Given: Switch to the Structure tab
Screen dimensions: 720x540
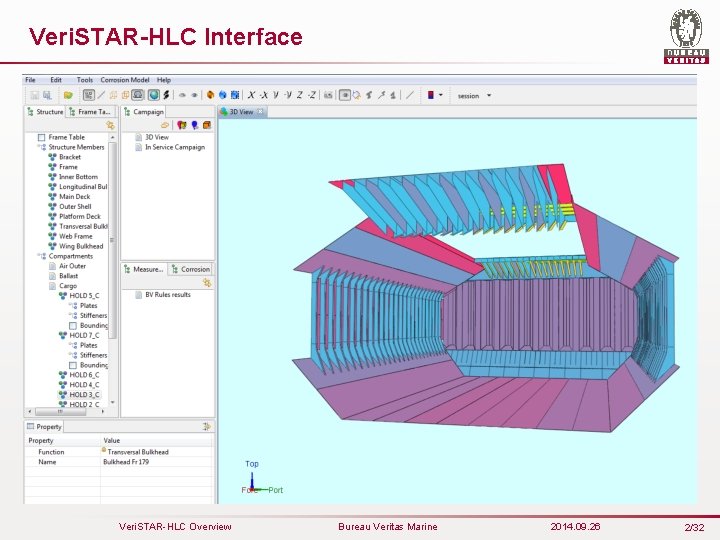Looking at the screenshot, I should point(45,112).
